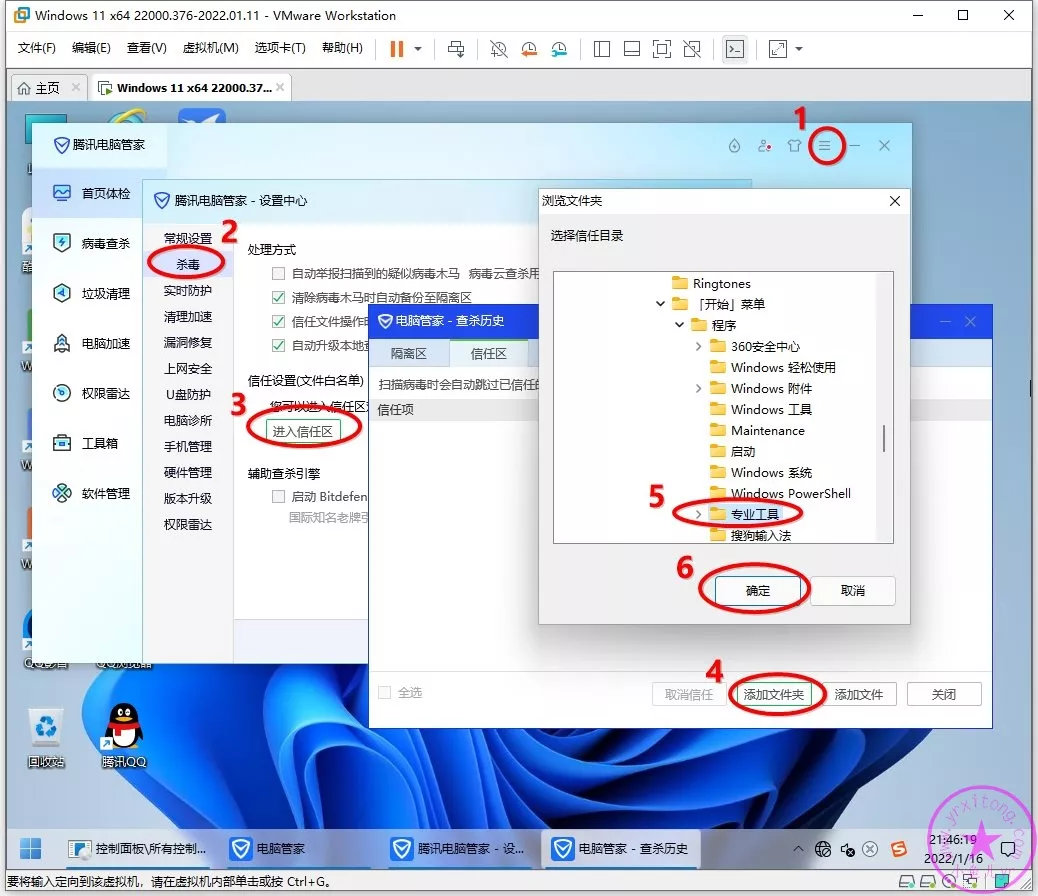Click the Sogou input method tray icon

[x=899, y=849]
